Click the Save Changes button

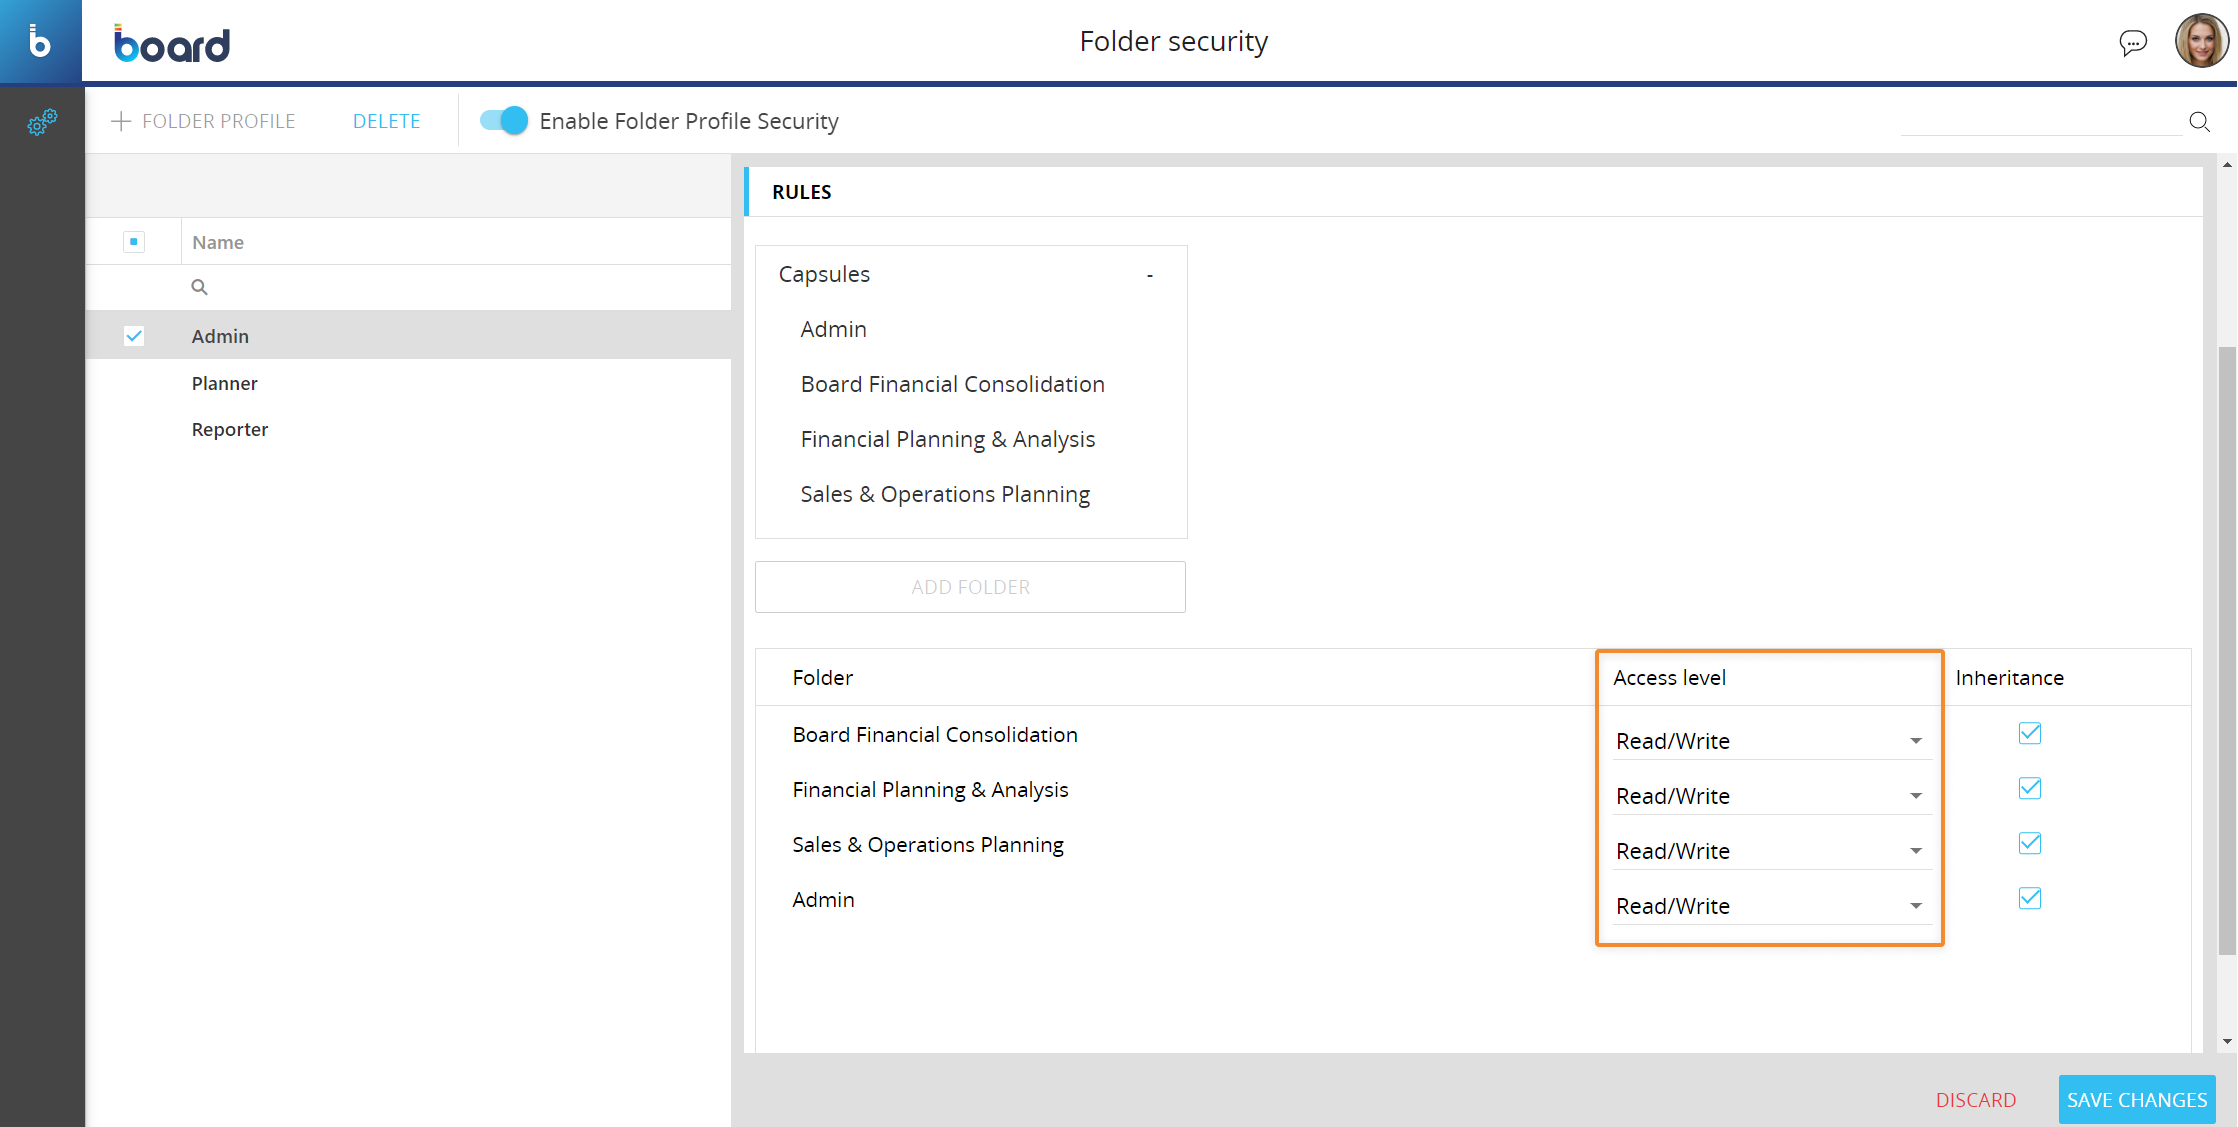[x=2136, y=1099]
